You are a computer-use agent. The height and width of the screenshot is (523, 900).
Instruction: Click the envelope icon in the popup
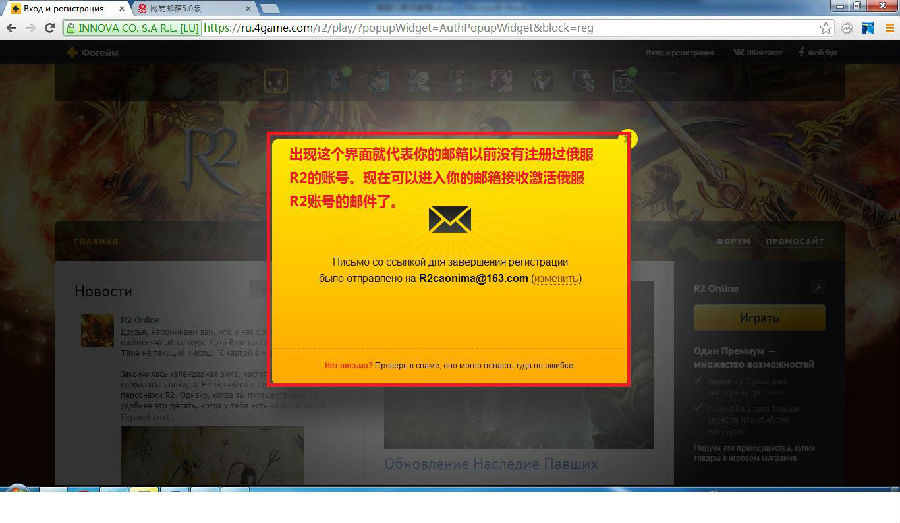click(x=449, y=220)
